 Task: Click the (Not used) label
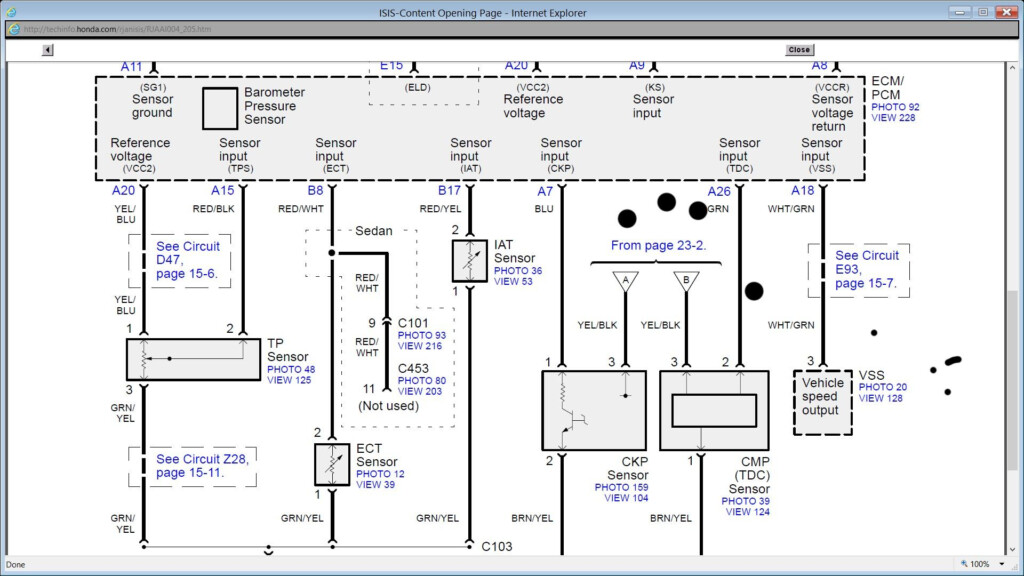click(389, 406)
